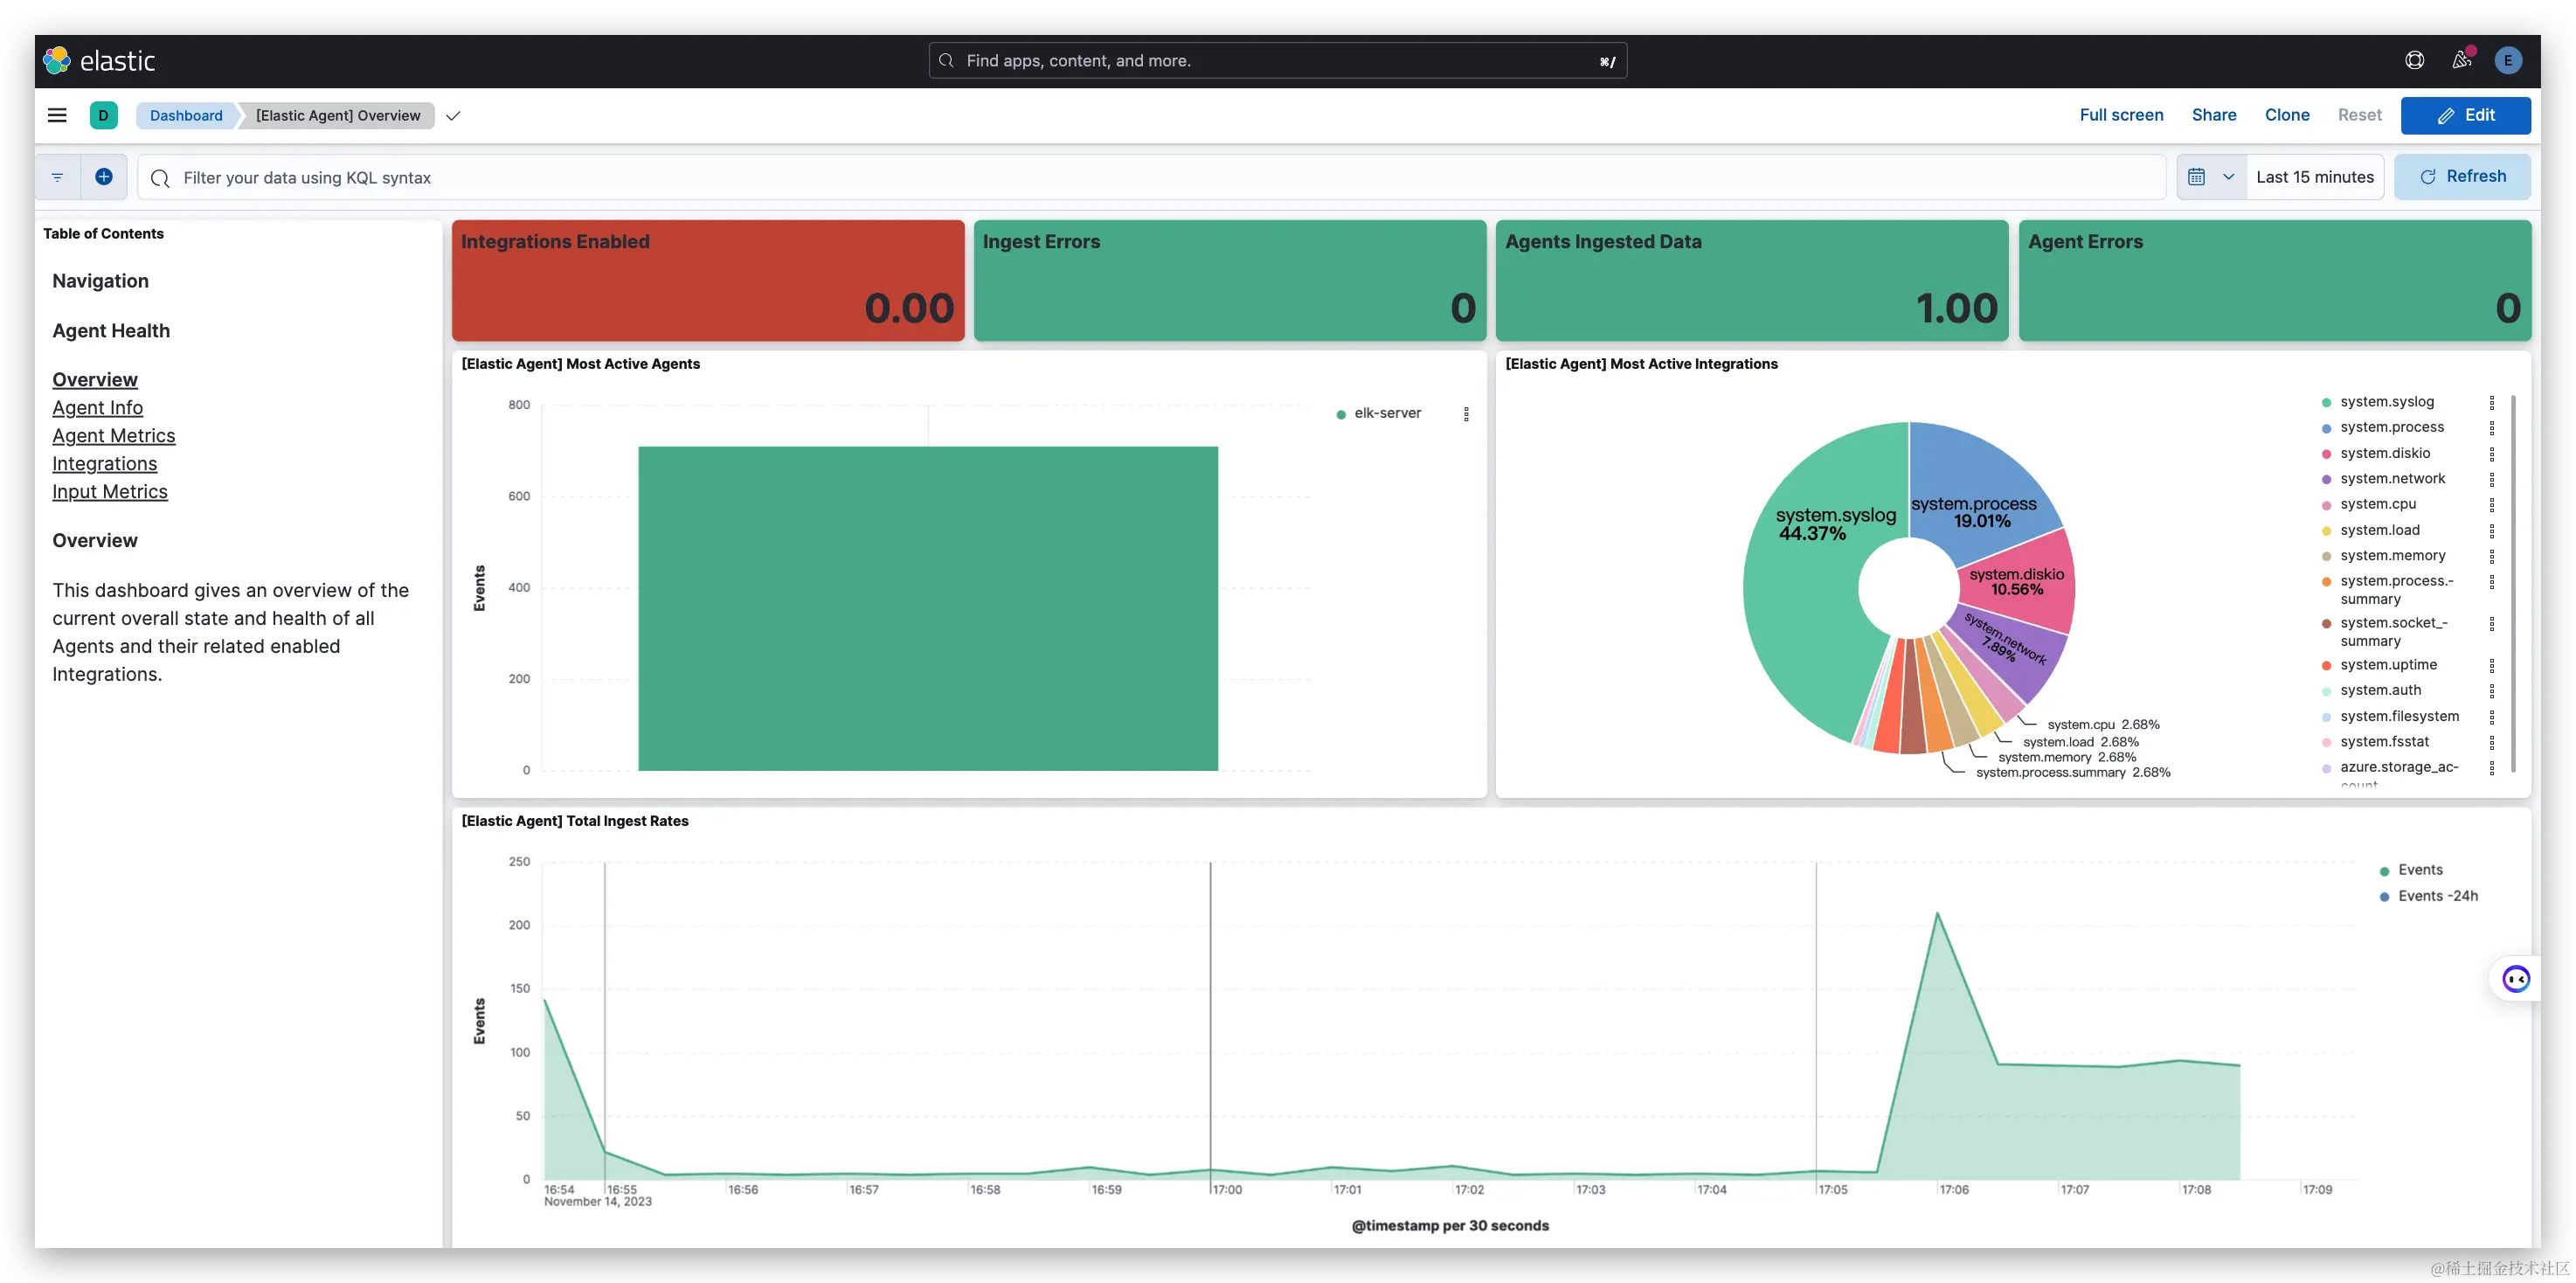The width and height of the screenshot is (2576, 1283).
Task: Click the Elastic logo
Action: click(x=99, y=61)
